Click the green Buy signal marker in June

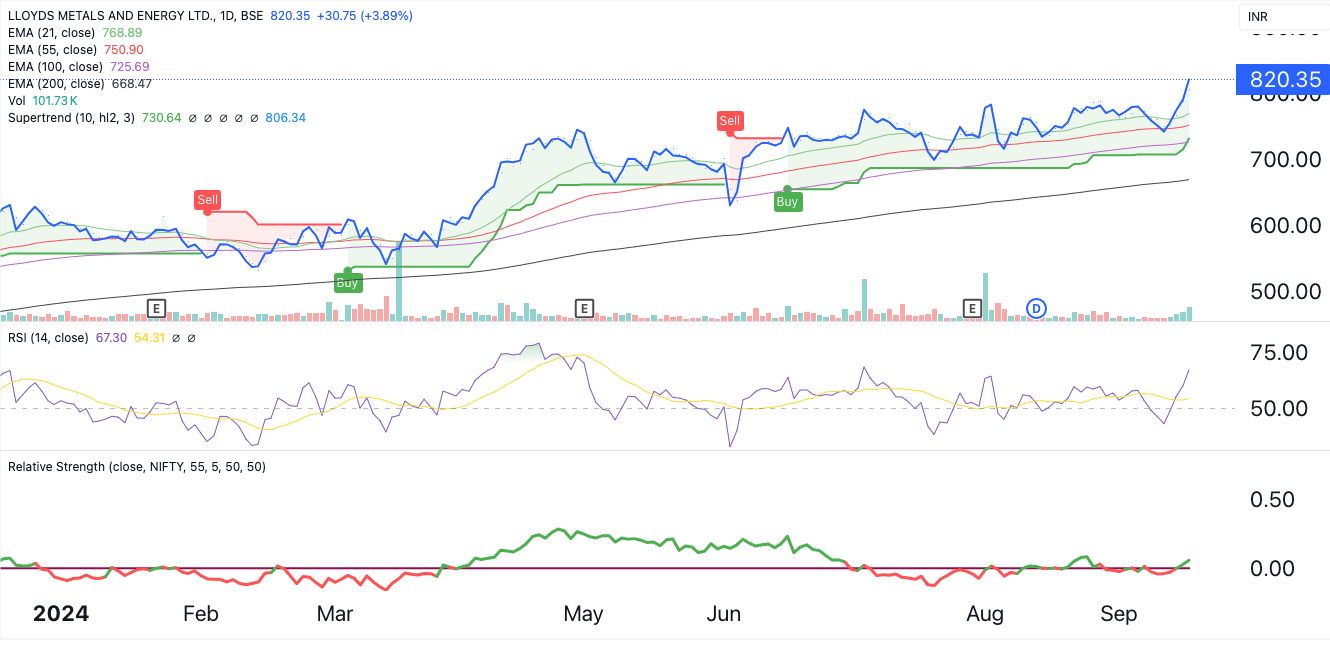(787, 201)
